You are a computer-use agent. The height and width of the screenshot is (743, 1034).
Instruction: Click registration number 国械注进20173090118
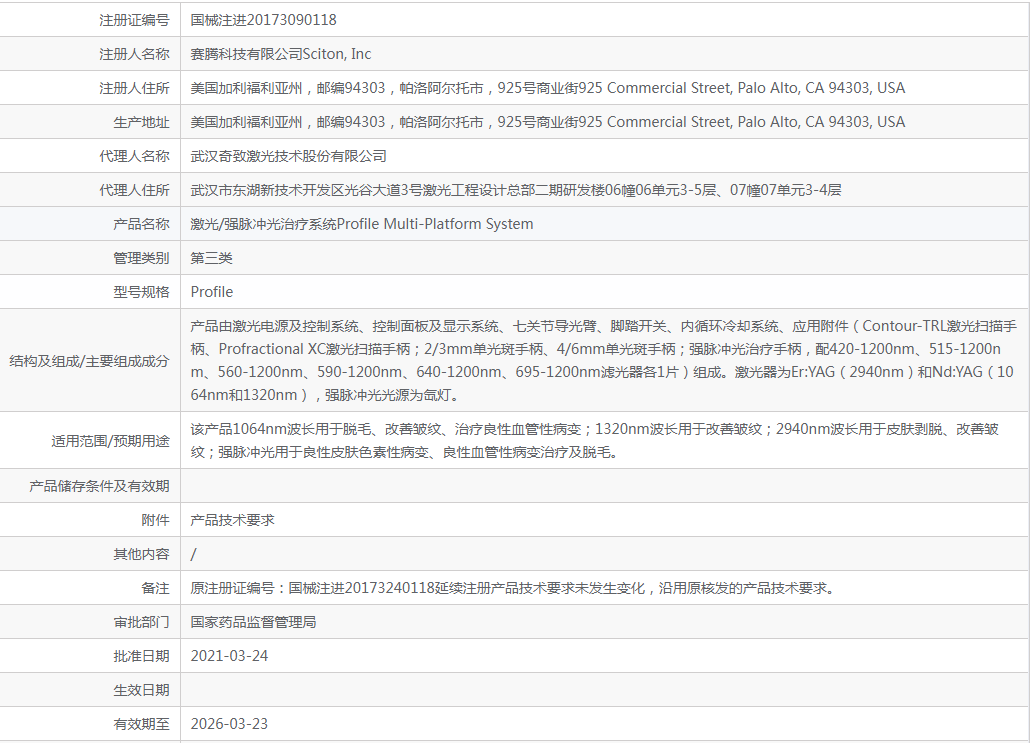[x=263, y=20]
